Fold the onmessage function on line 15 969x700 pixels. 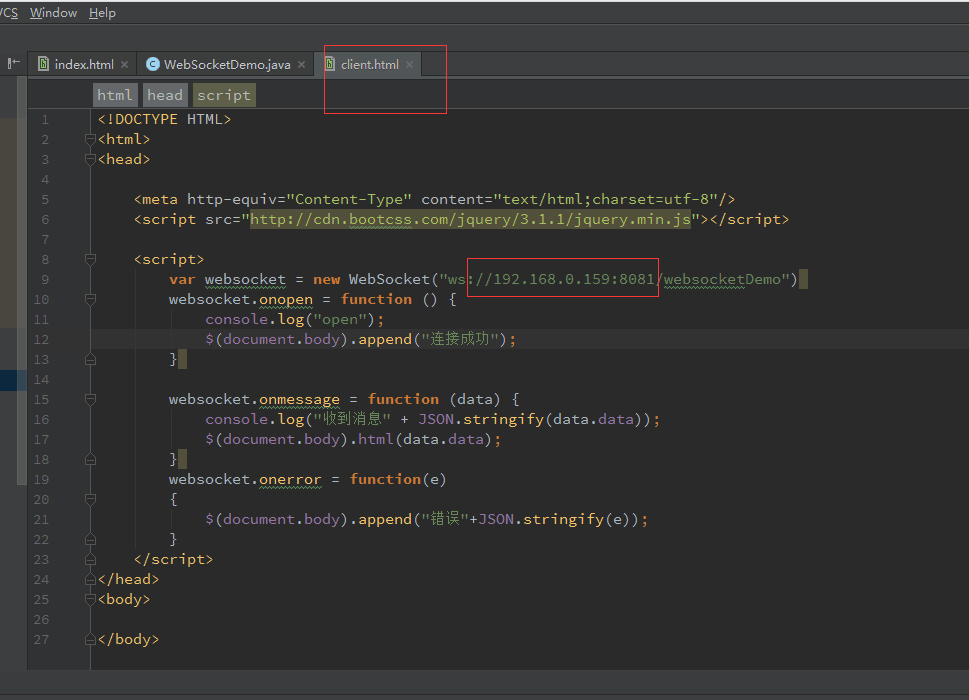(90, 399)
